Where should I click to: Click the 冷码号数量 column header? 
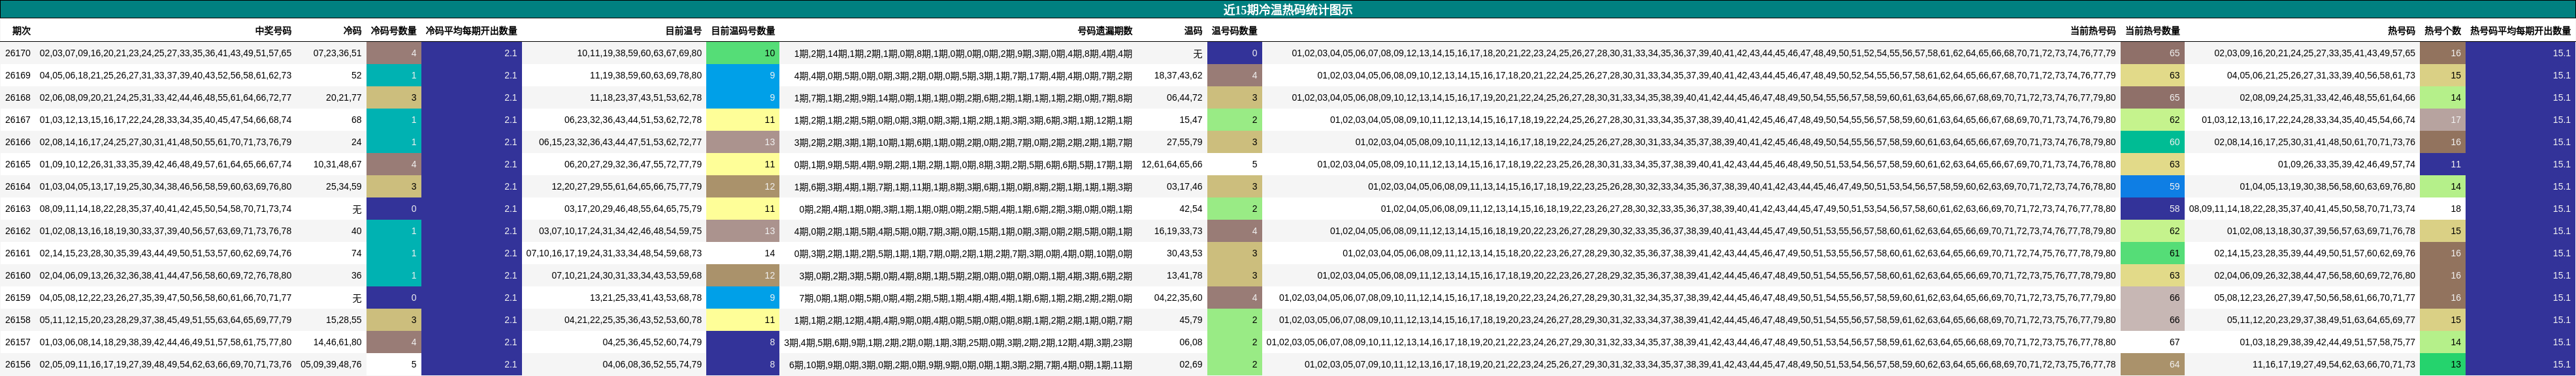393,31
